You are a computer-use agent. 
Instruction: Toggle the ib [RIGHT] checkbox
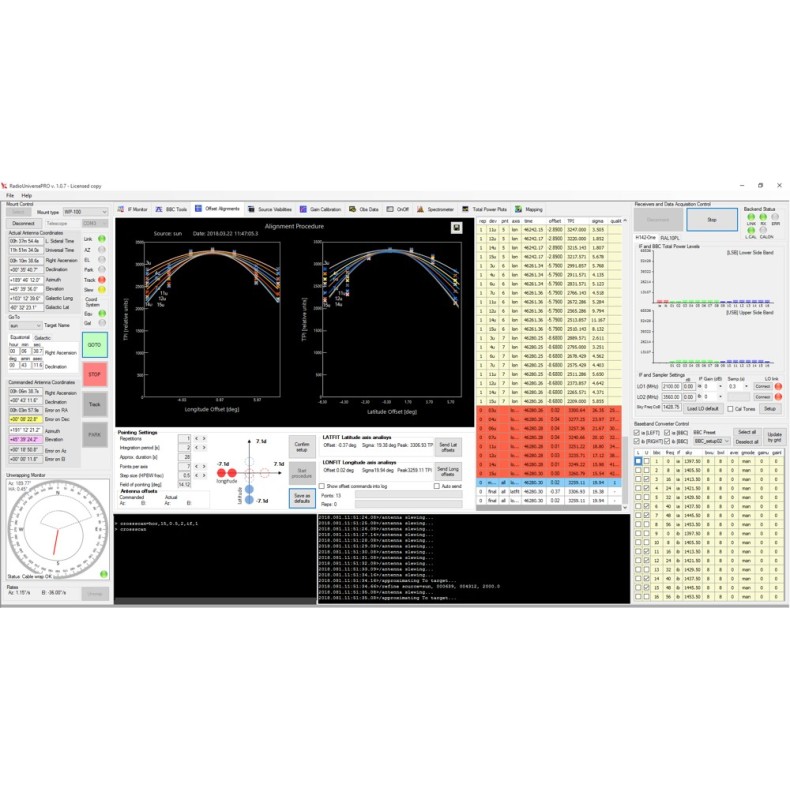coord(637,441)
